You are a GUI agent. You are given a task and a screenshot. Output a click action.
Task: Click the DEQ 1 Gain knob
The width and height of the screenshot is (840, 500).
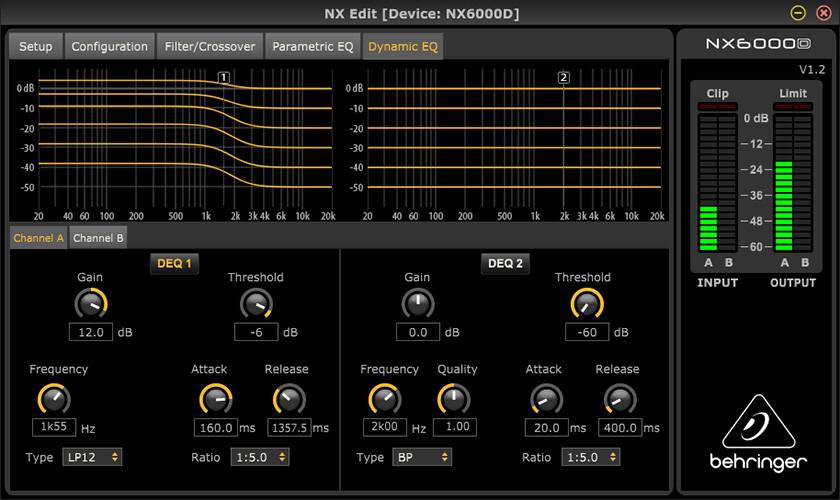(x=91, y=303)
